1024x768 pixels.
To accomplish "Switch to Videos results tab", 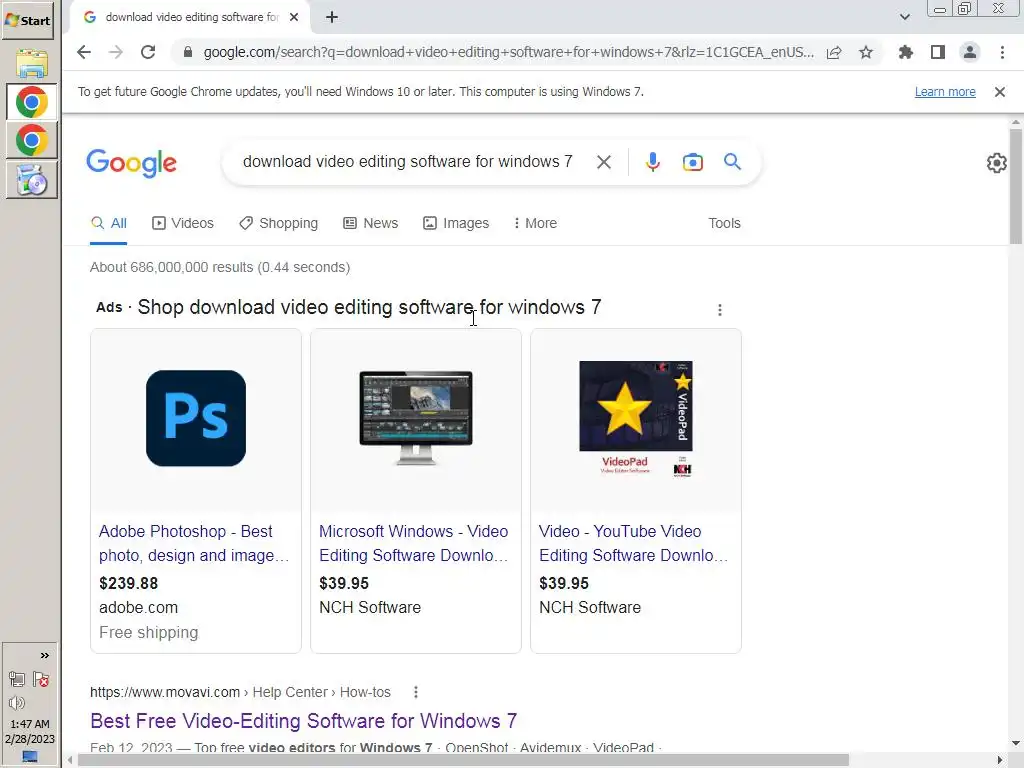I will [183, 223].
